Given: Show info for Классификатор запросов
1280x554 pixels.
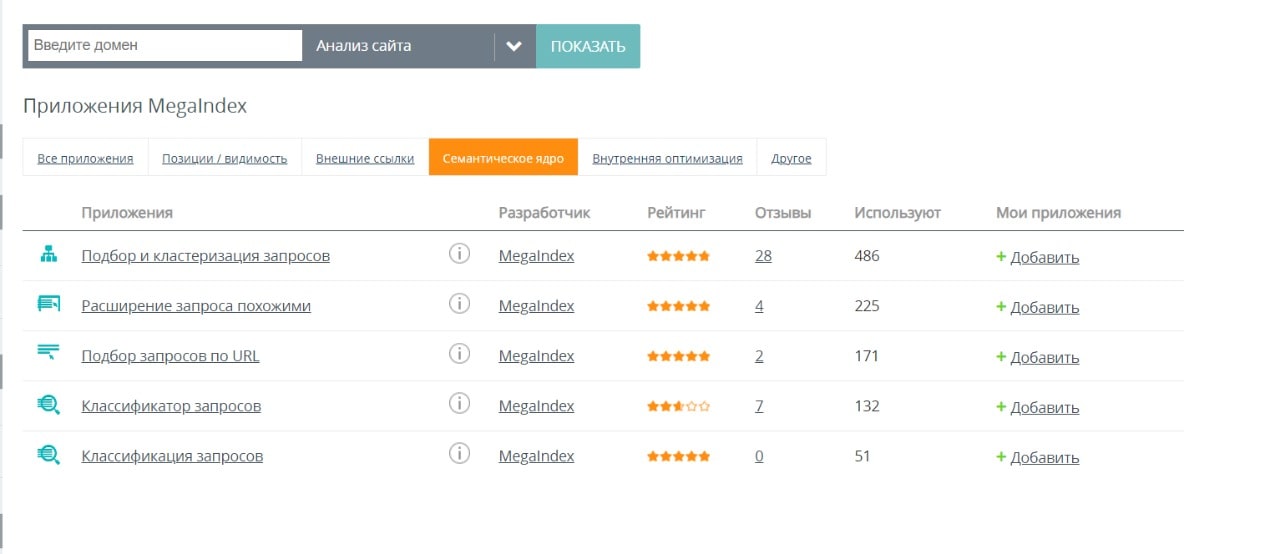Looking at the screenshot, I should coord(459,404).
